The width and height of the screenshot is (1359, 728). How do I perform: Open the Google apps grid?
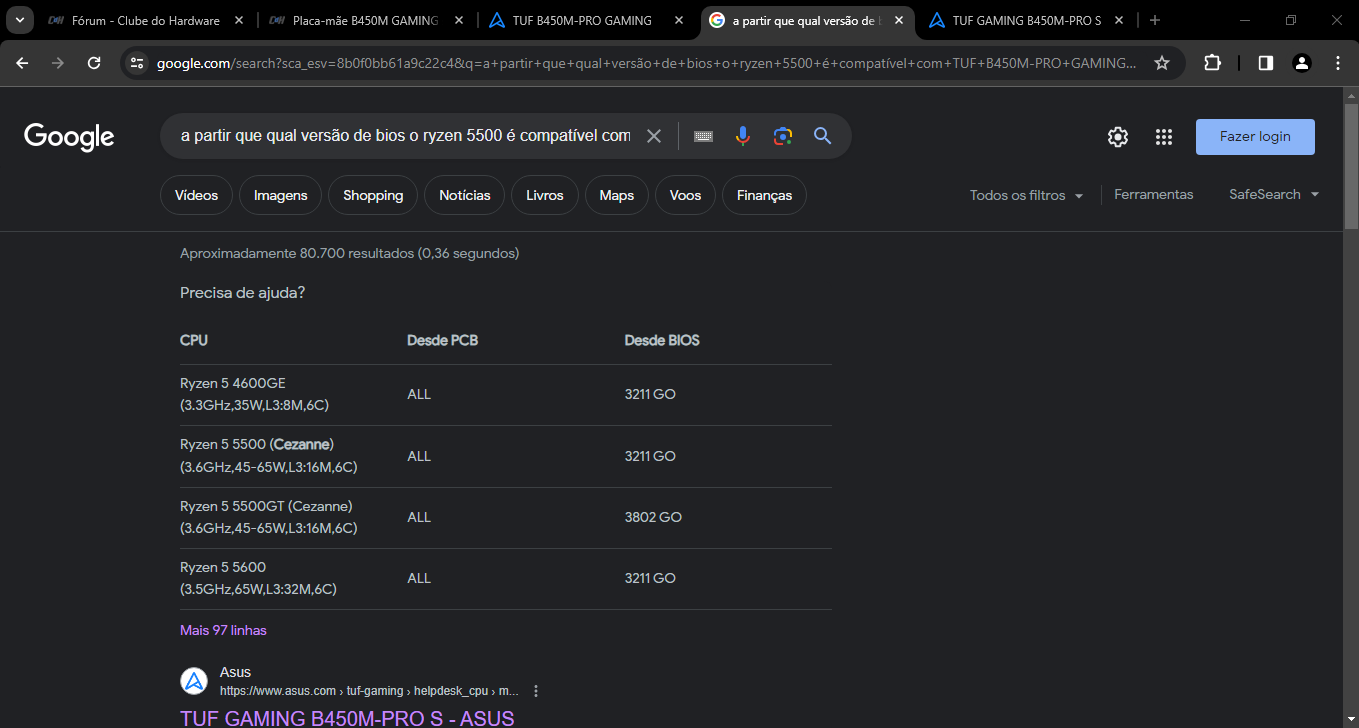(x=1163, y=137)
